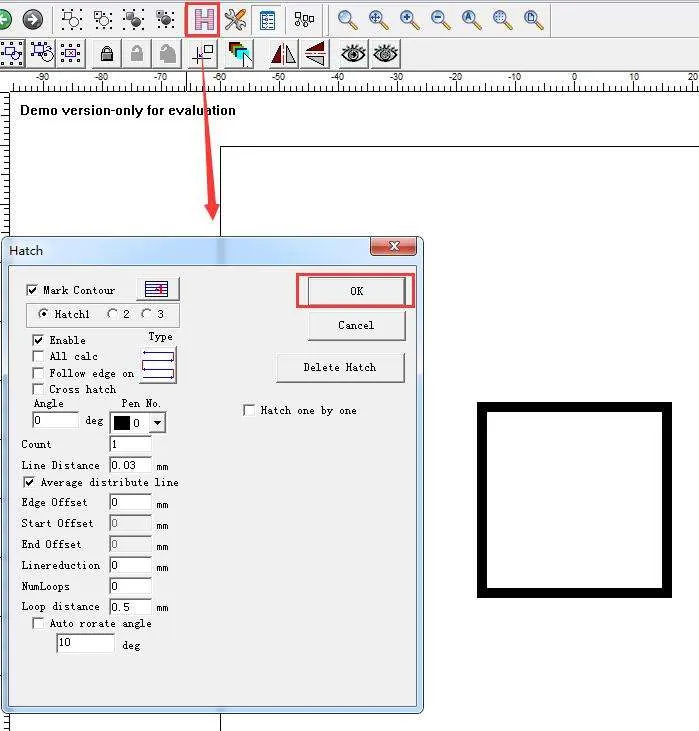Click the dotted box with X icon

coord(71,54)
